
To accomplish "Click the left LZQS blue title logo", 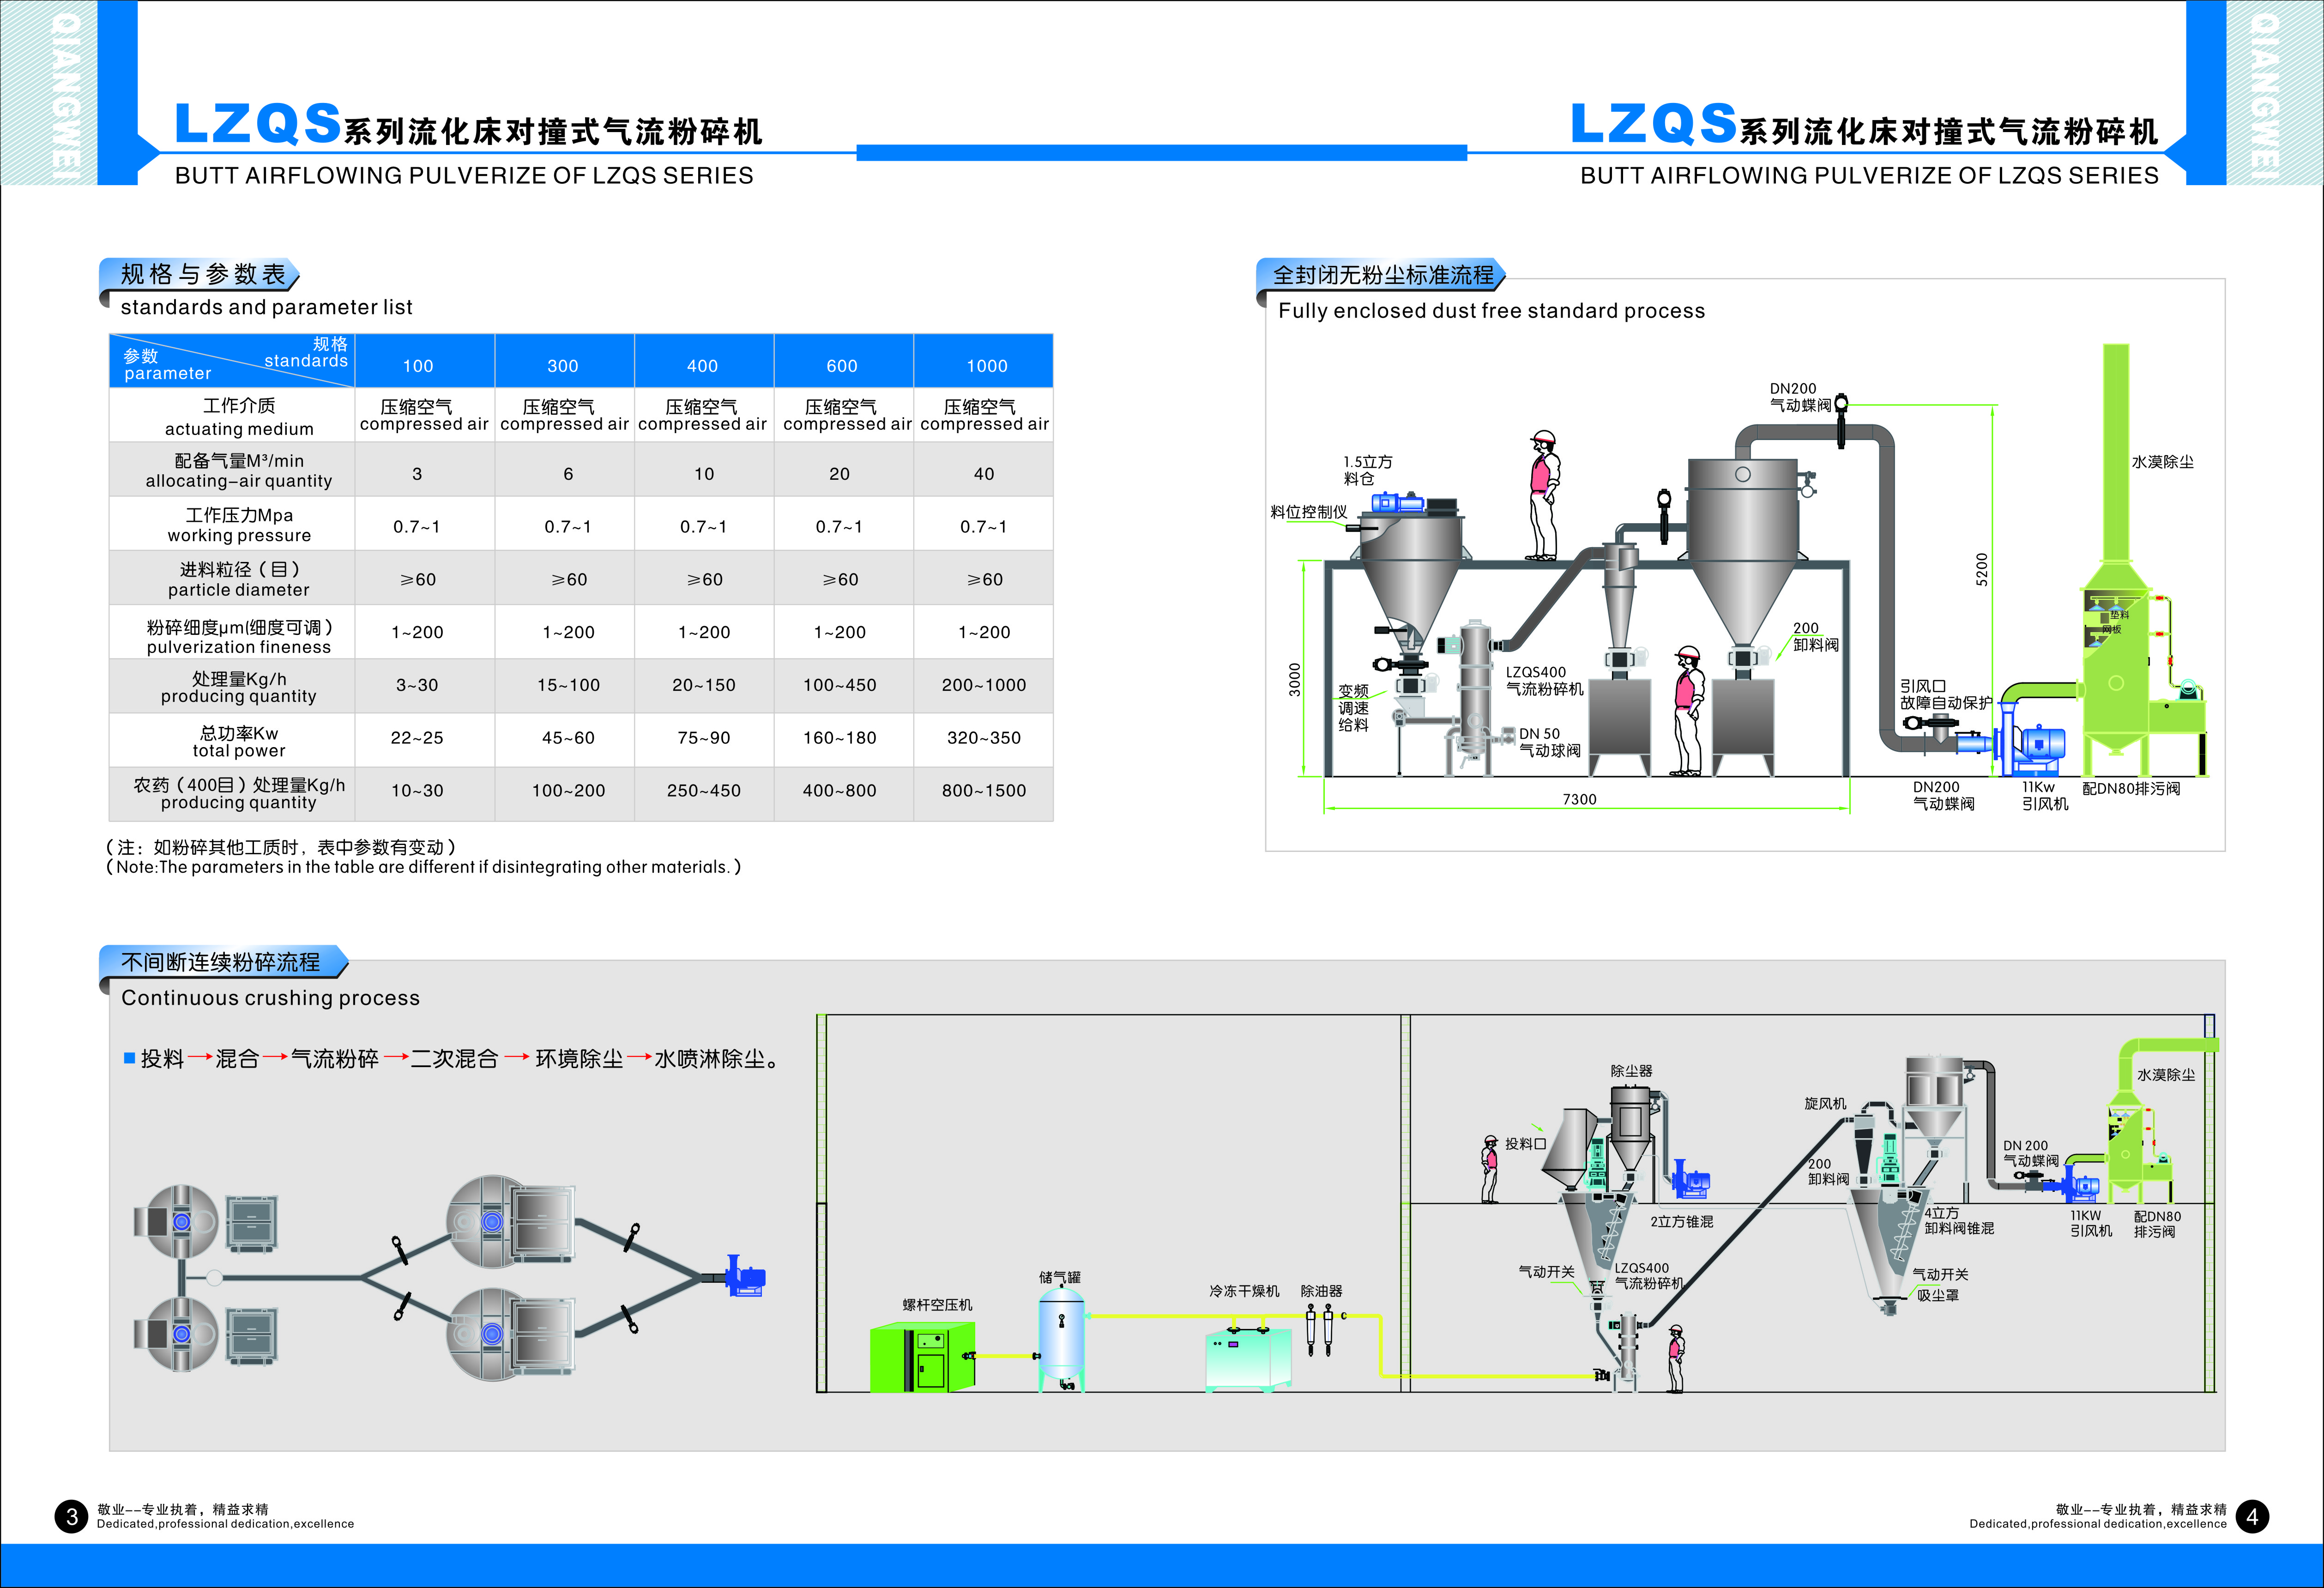I will pos(258,125).
